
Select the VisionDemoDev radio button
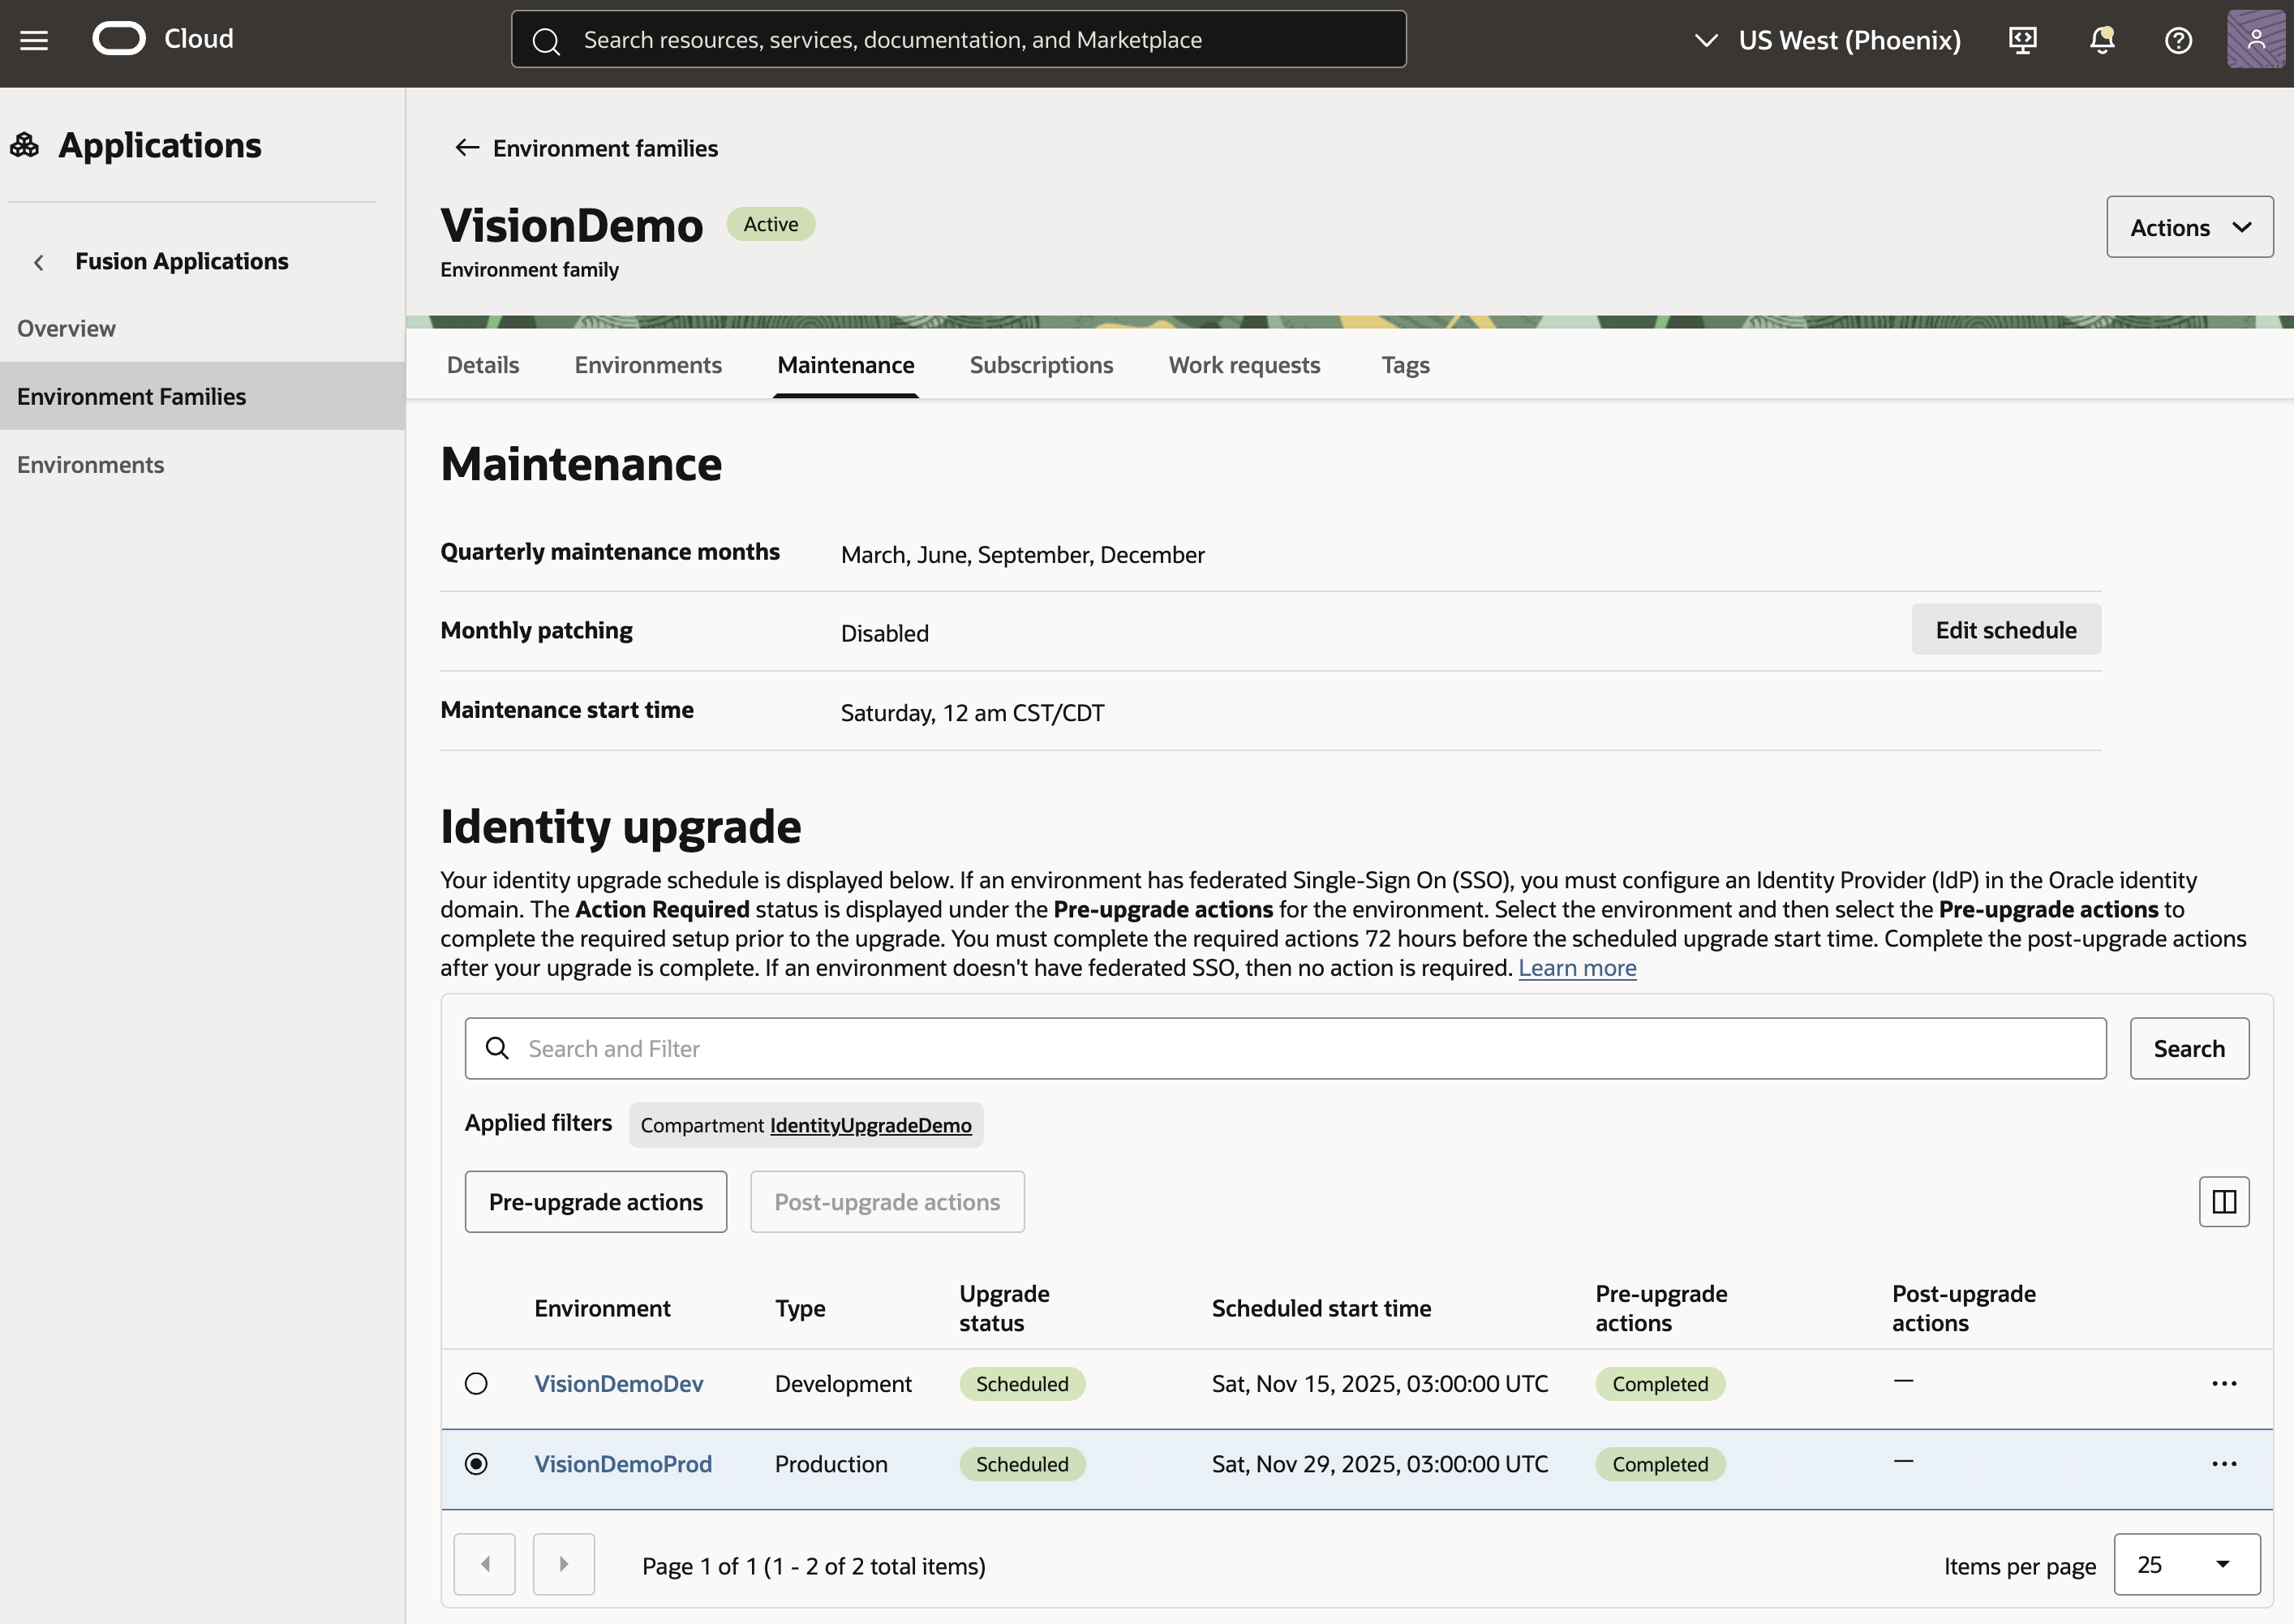click(476, 1384)
